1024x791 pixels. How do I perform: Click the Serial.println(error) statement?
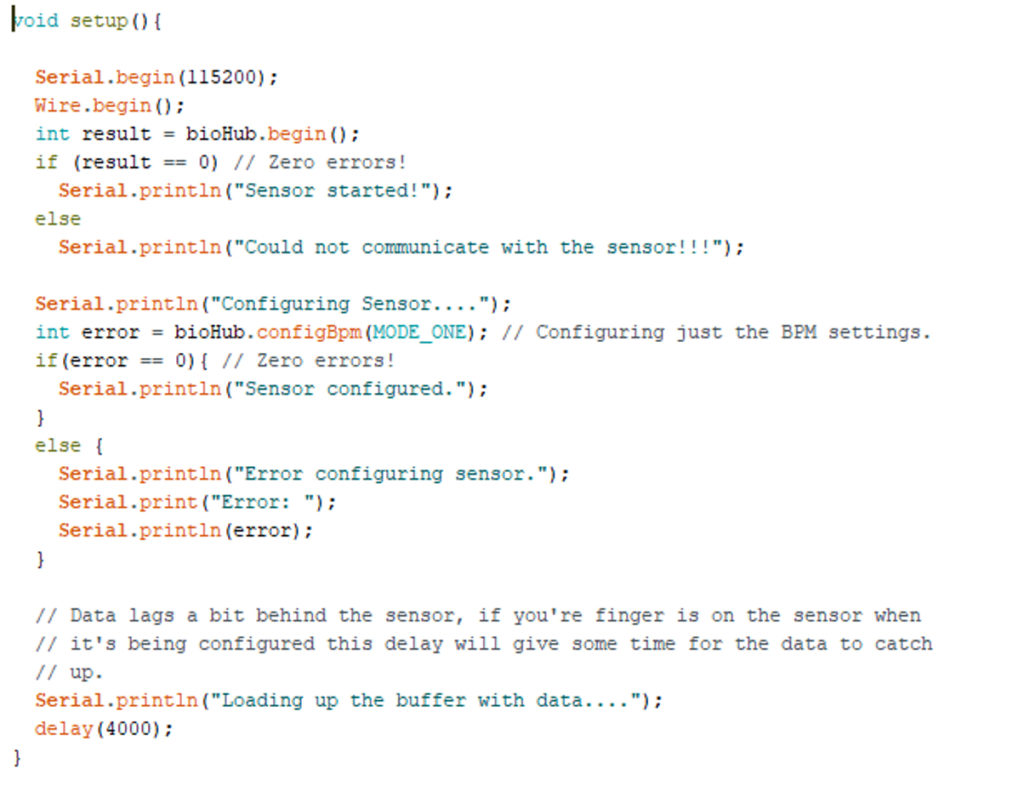[x=185, y=530]
